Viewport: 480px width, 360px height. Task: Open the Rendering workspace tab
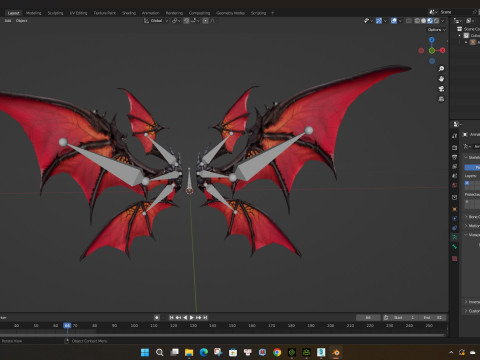click(x=174, y=13)
